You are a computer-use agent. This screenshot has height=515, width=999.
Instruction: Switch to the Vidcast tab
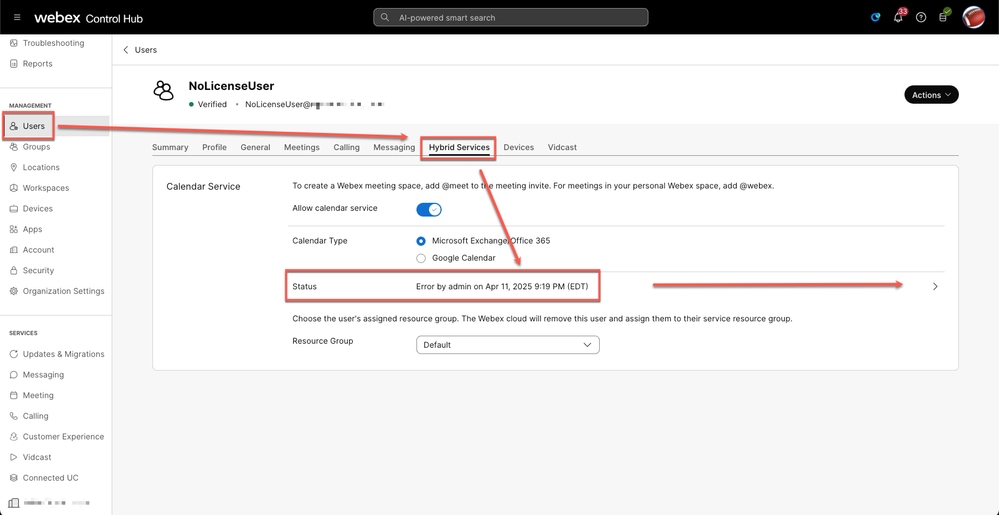pos(562,147)
